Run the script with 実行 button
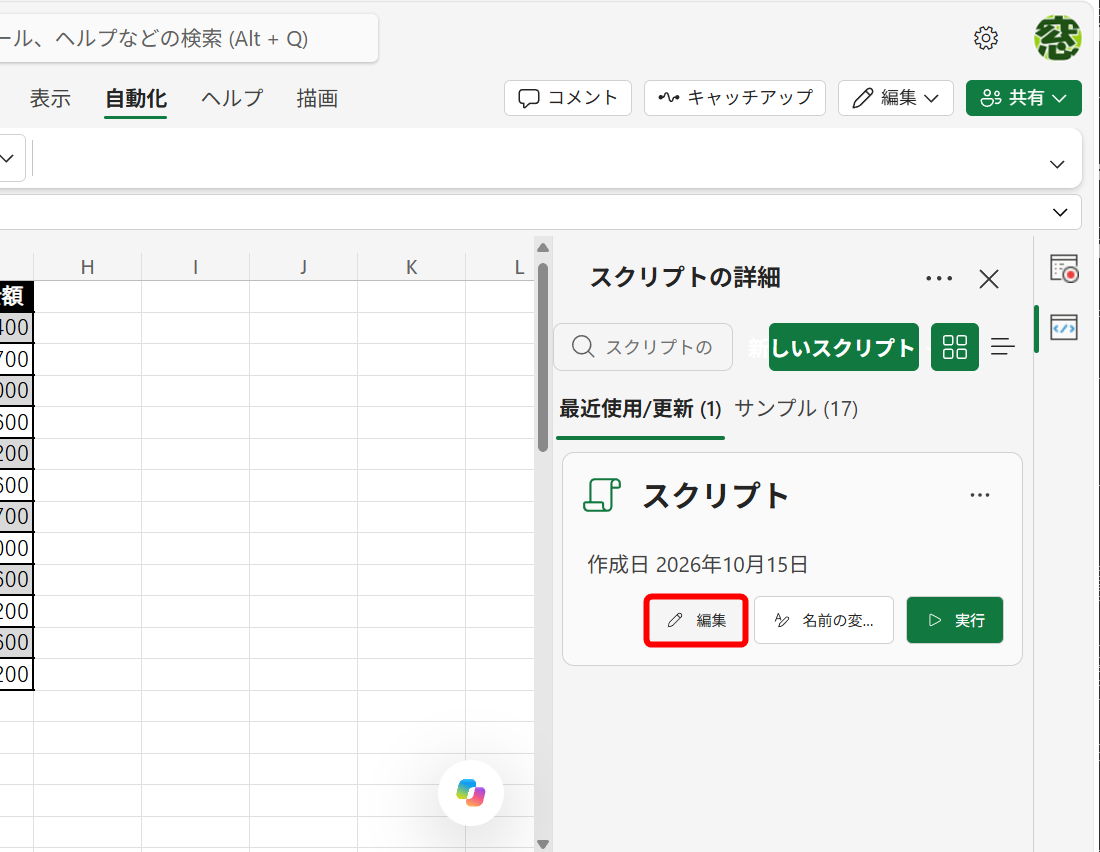 tap(955, 620)
